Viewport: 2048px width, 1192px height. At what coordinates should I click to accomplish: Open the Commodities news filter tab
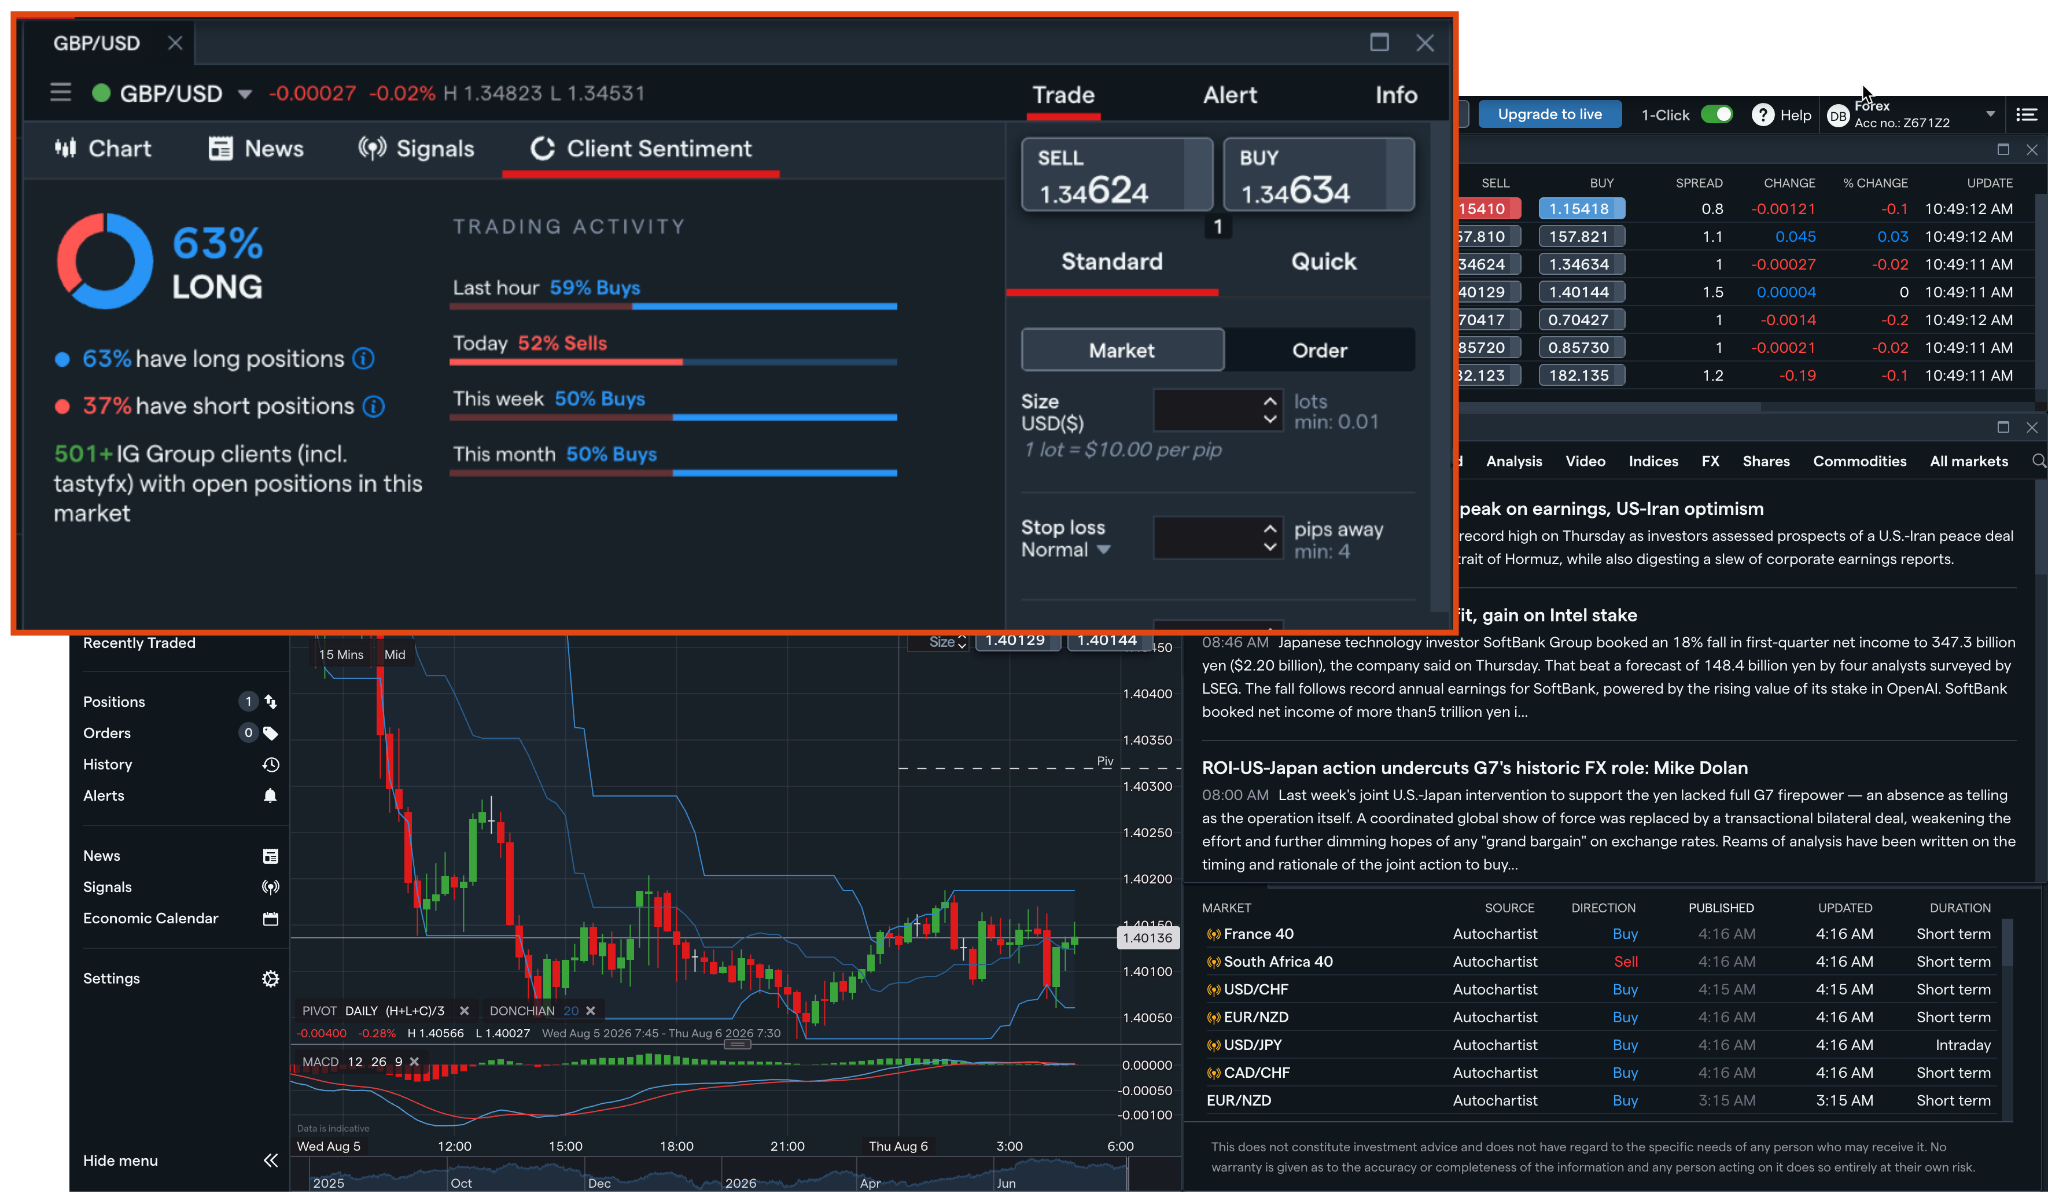point(1859,461)
